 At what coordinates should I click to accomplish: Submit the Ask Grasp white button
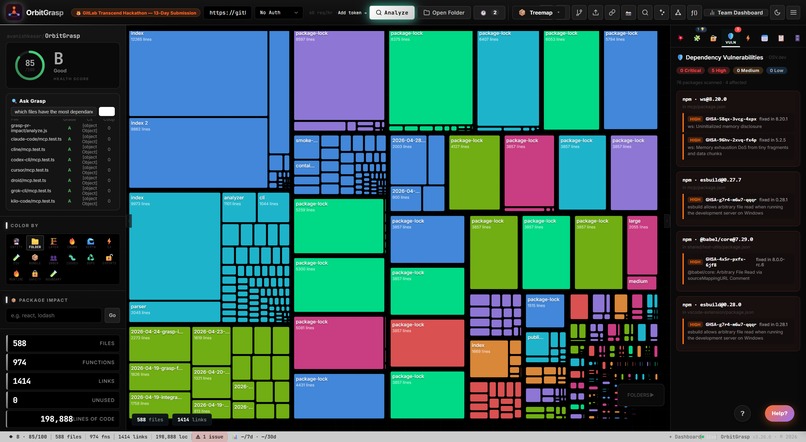pos(106,112)
